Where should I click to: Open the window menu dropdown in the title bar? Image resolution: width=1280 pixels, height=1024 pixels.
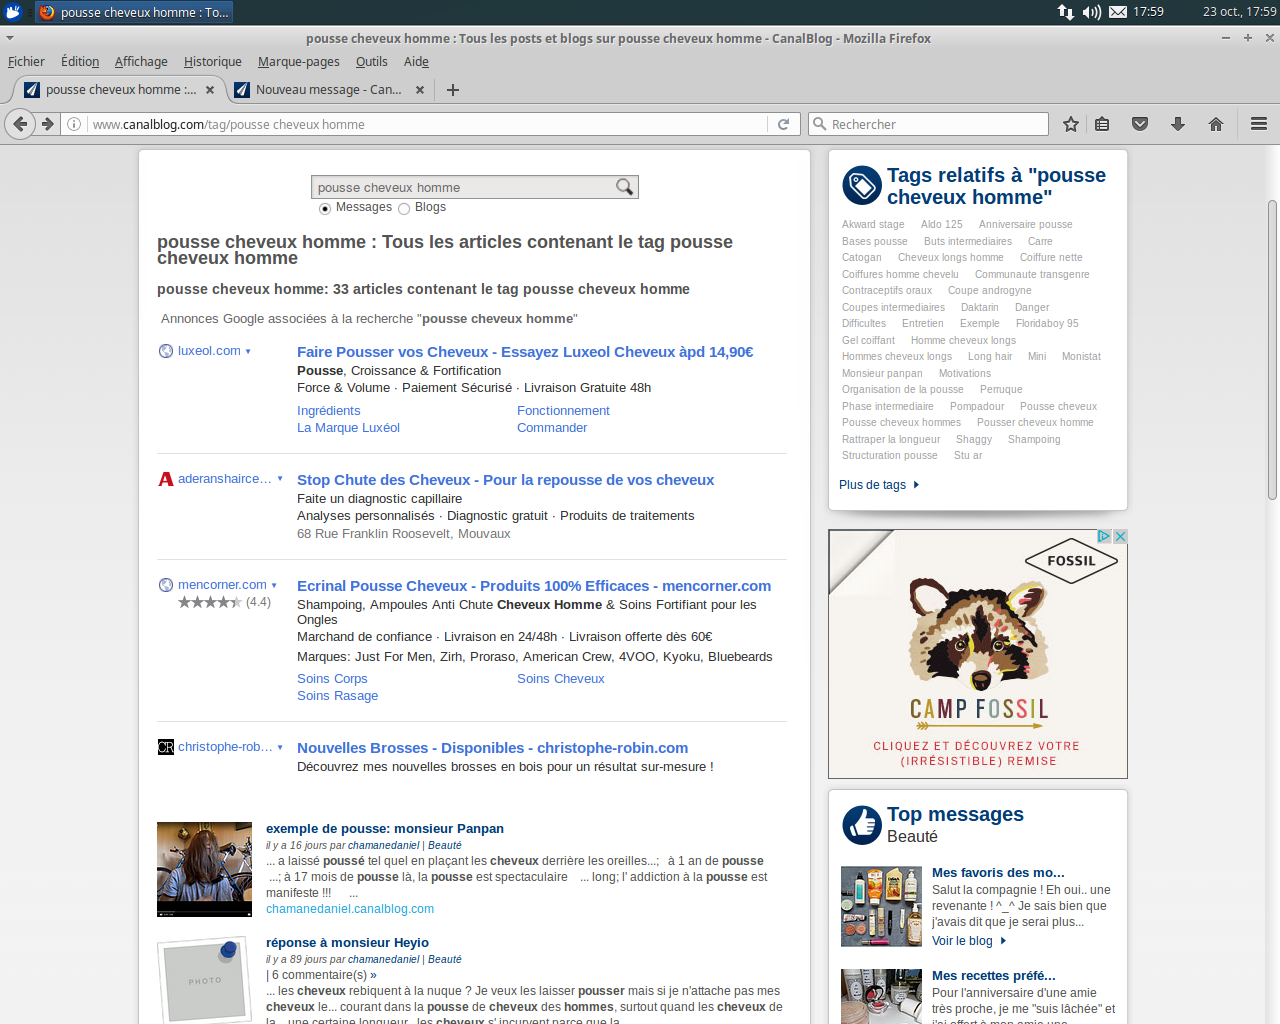10,38
